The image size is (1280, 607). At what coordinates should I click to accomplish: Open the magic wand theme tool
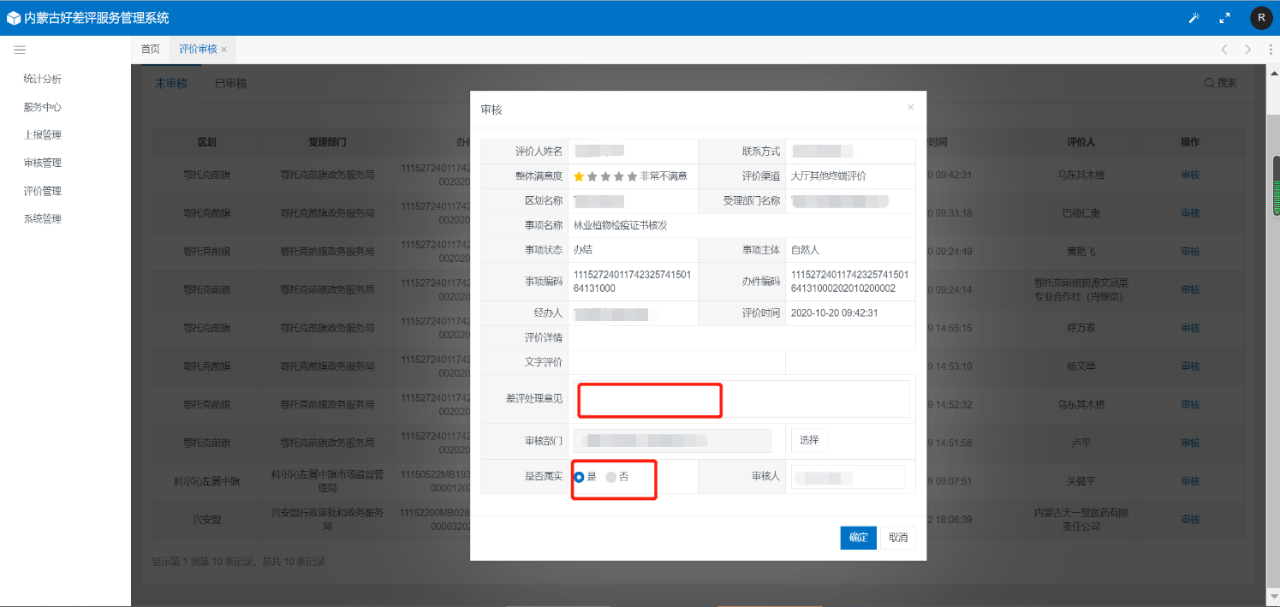(1193, 18)
